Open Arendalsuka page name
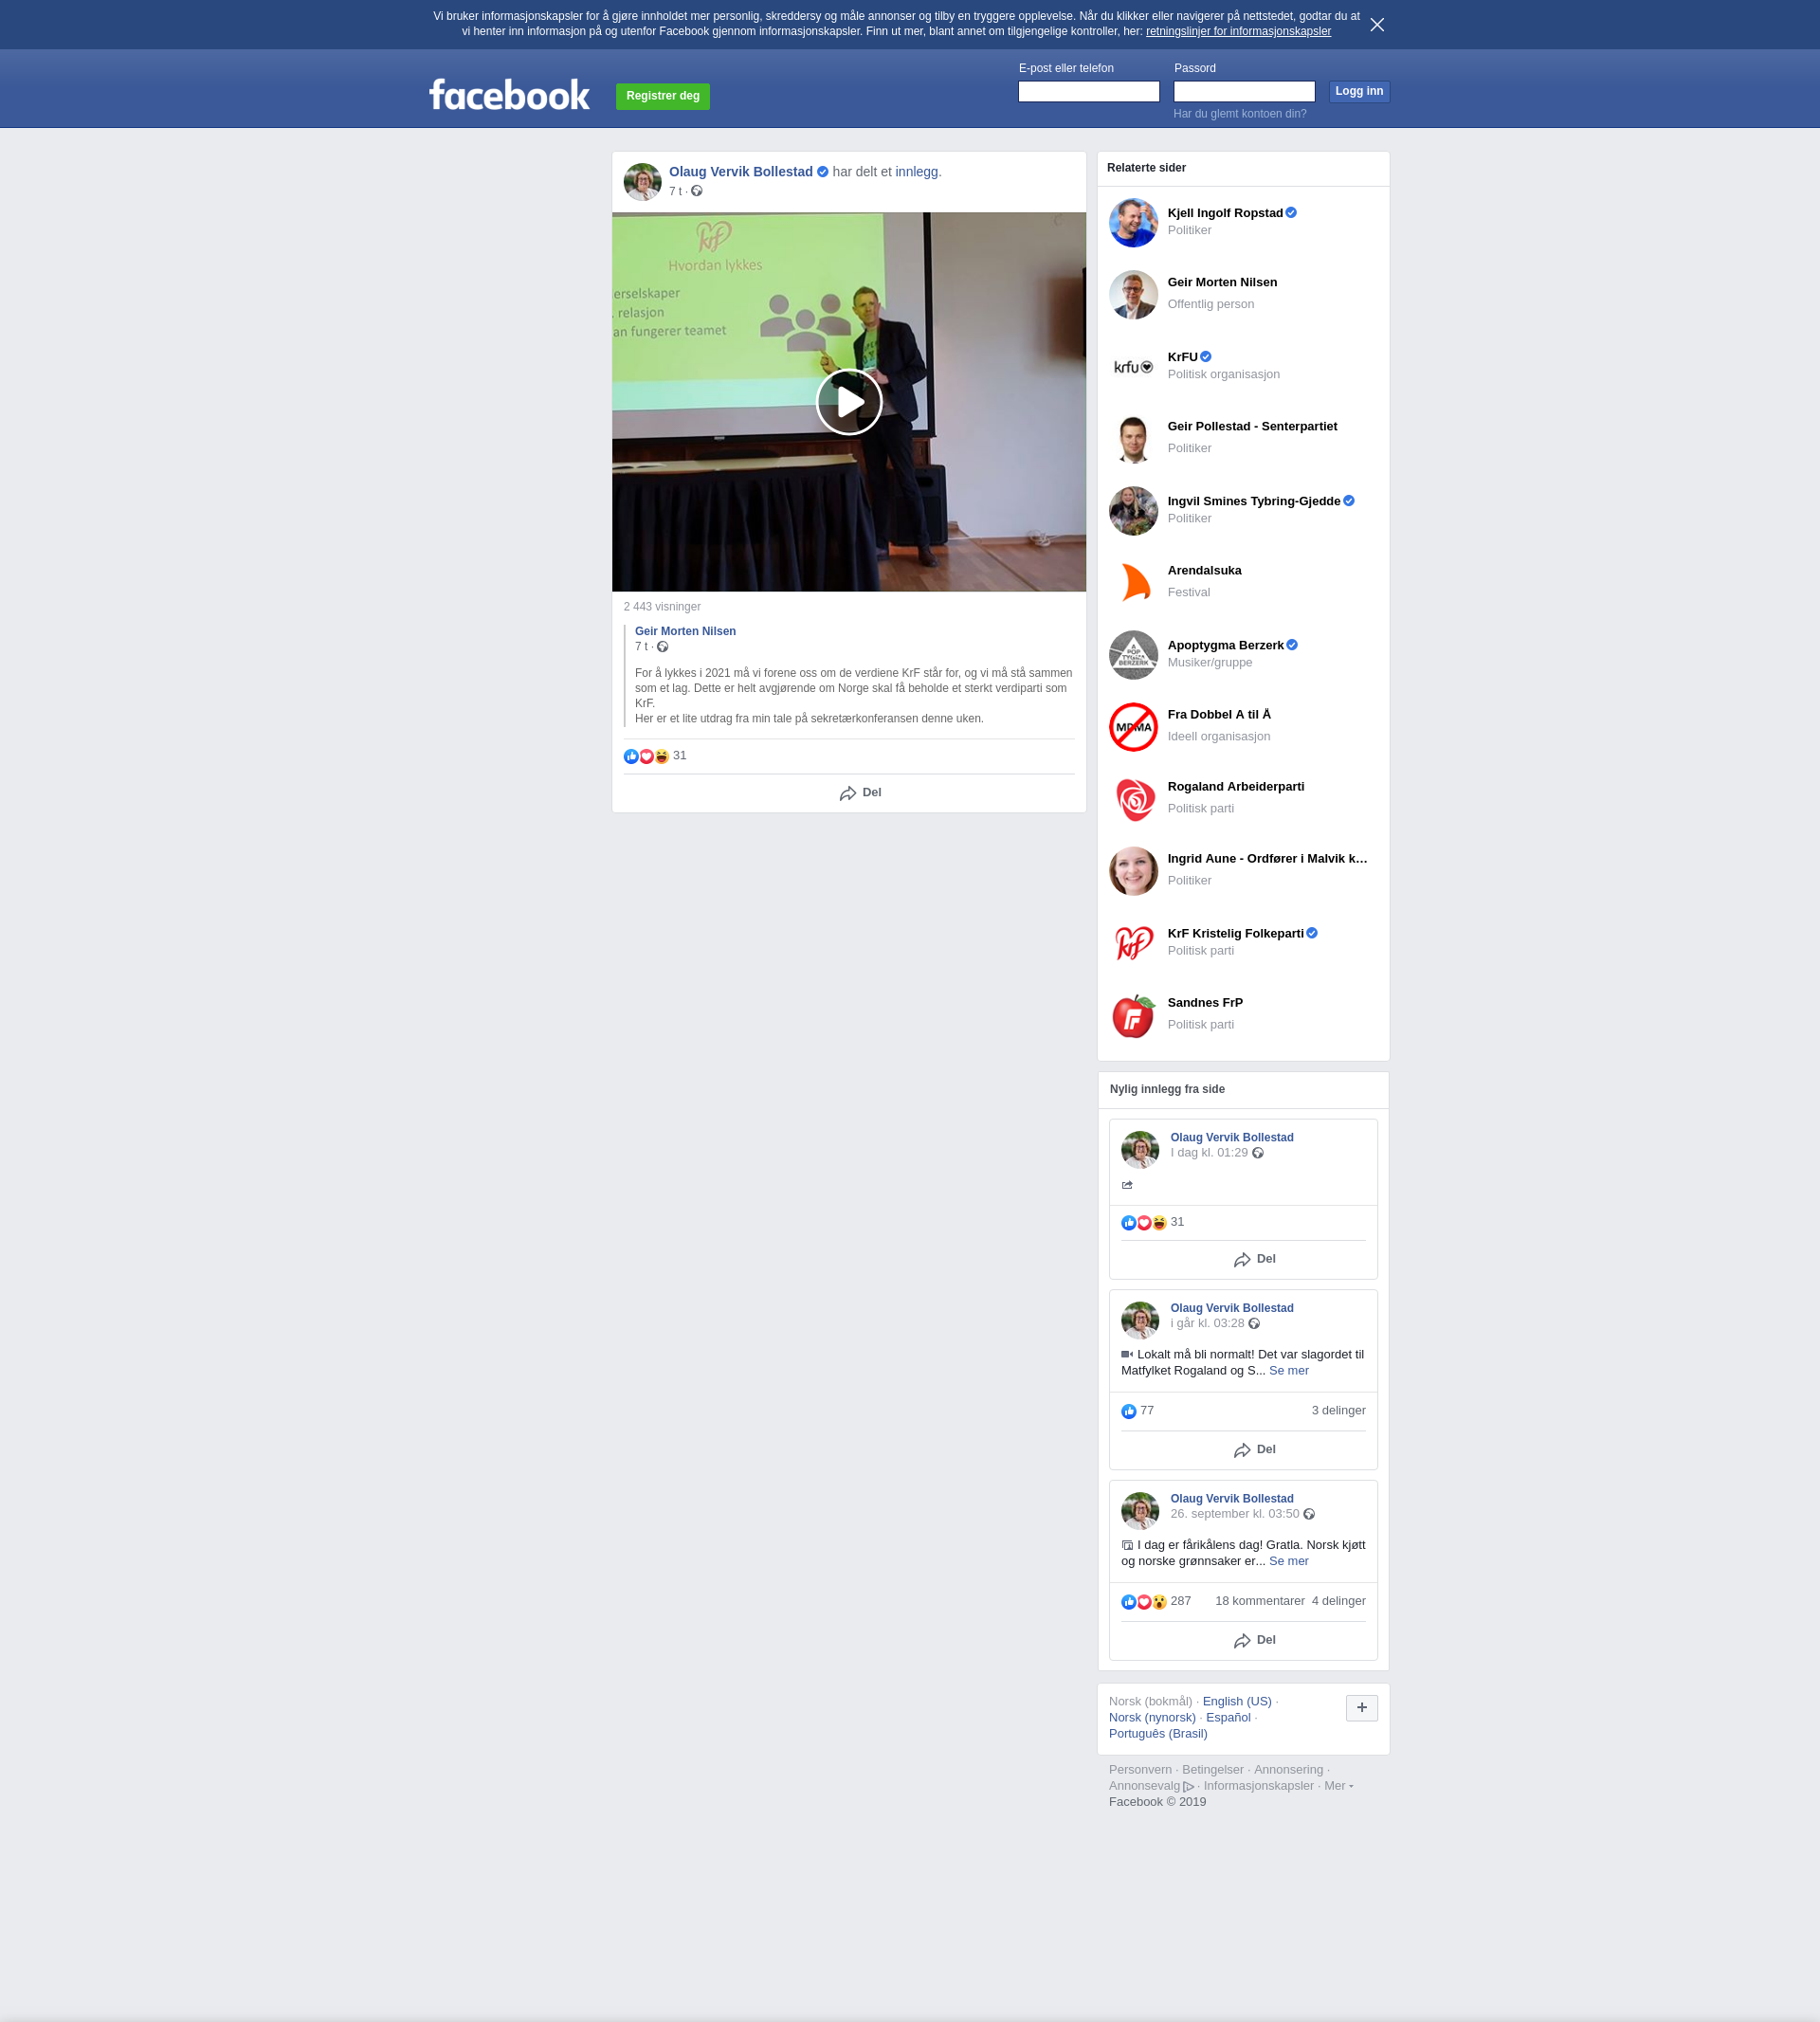The height and width of the screenshot is (2022, 1820). pos(1204,570)
